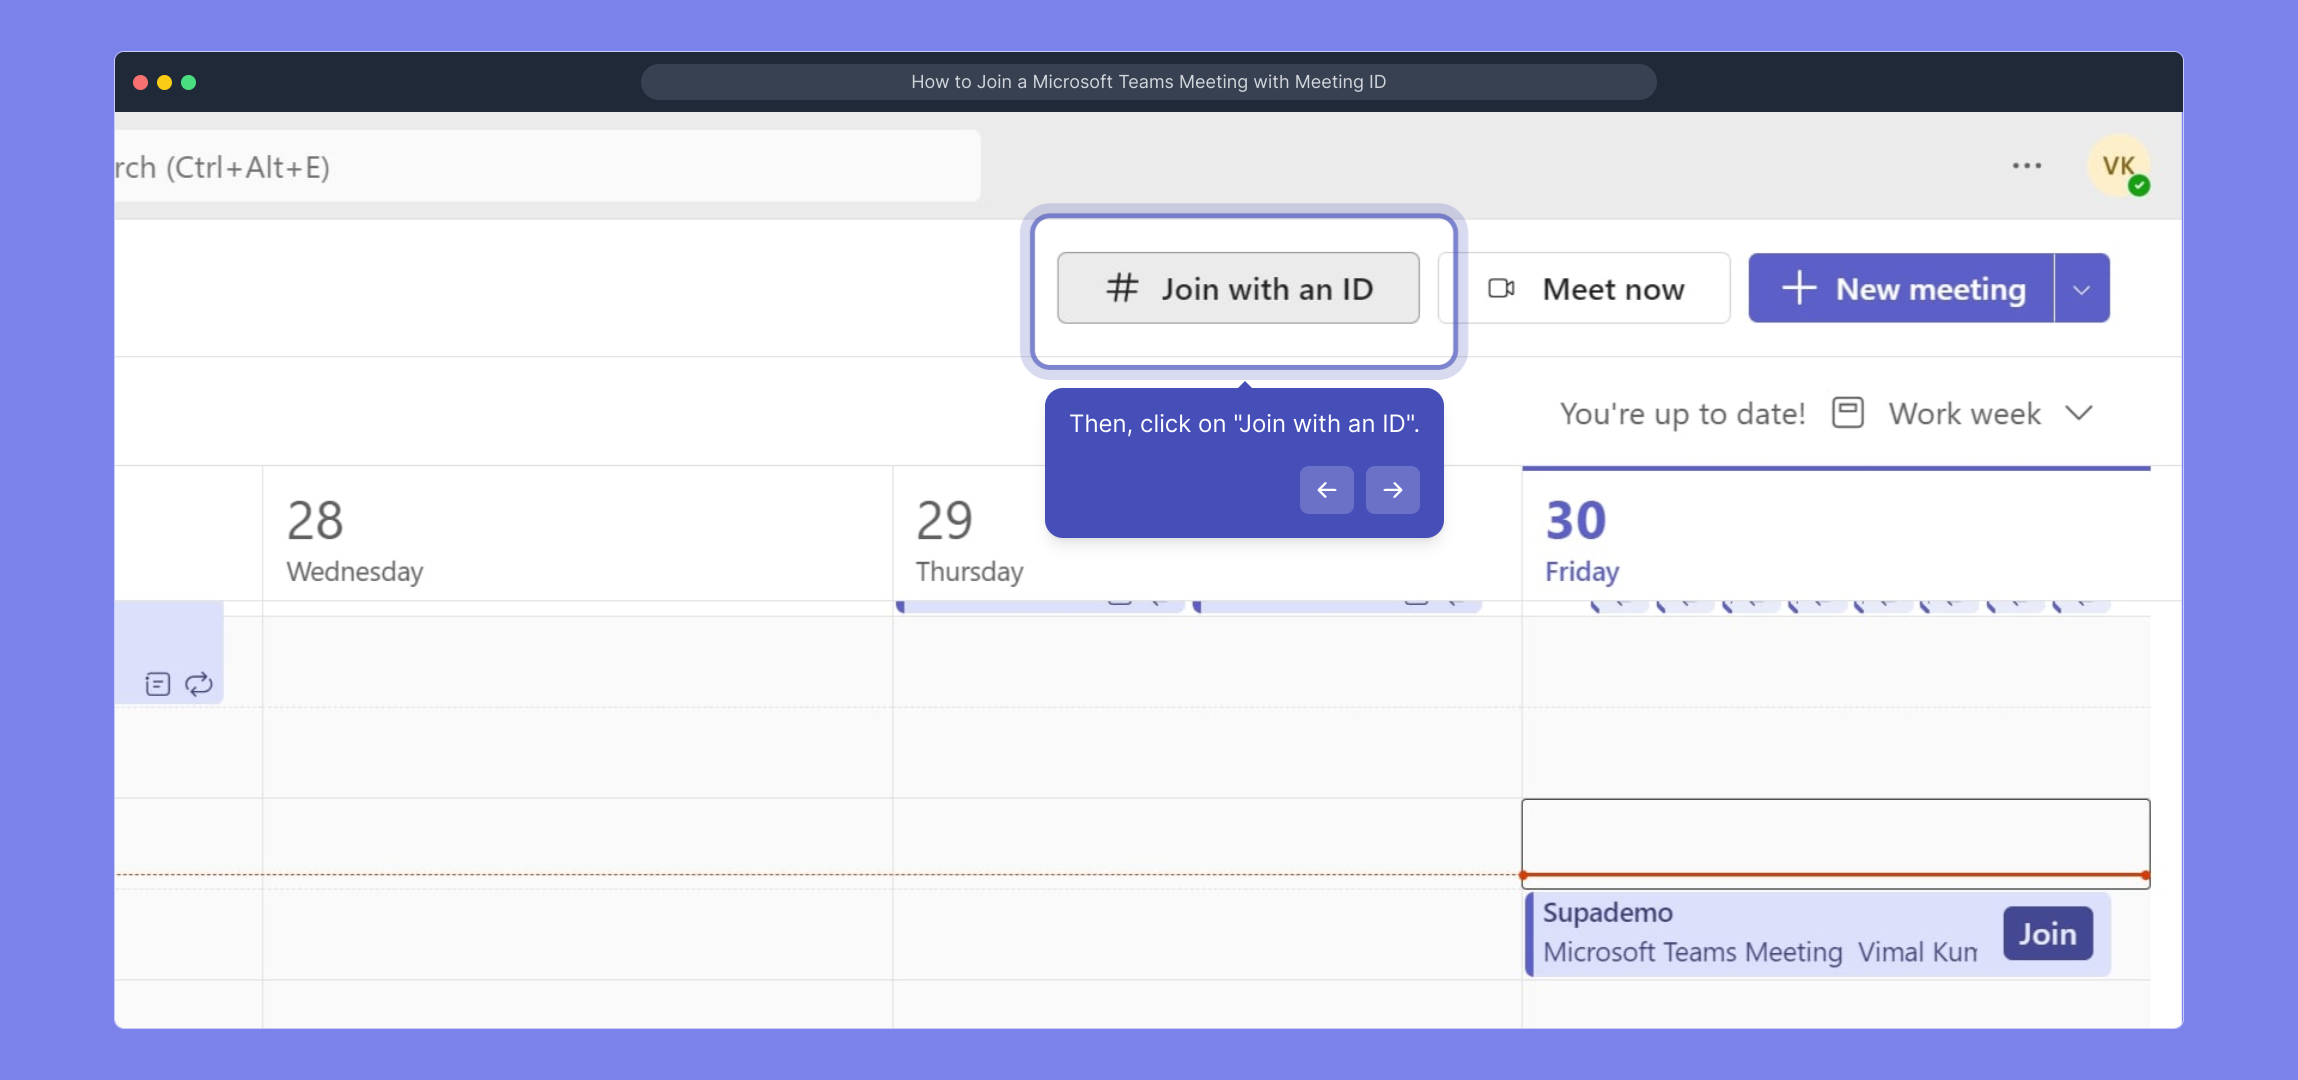Open the VK profile avatar
The width and height of the screenshot is (2298, 1080).
point(2118,166)
